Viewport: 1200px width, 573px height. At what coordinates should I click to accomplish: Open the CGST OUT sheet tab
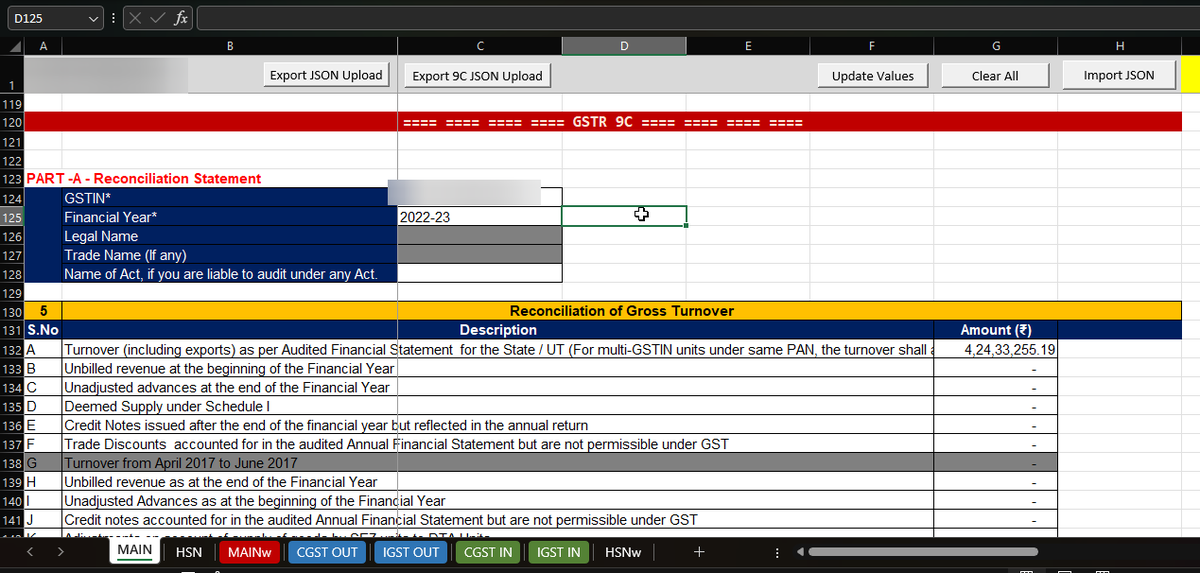327,552
